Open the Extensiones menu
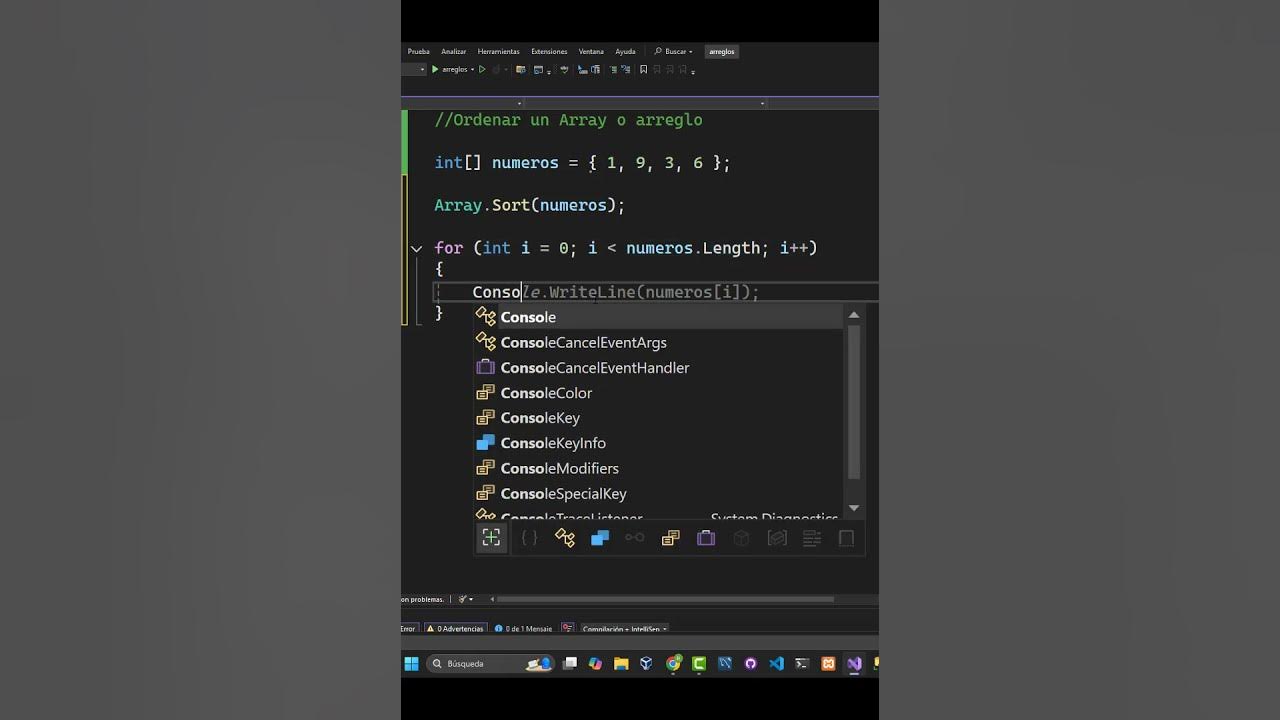 549,51
